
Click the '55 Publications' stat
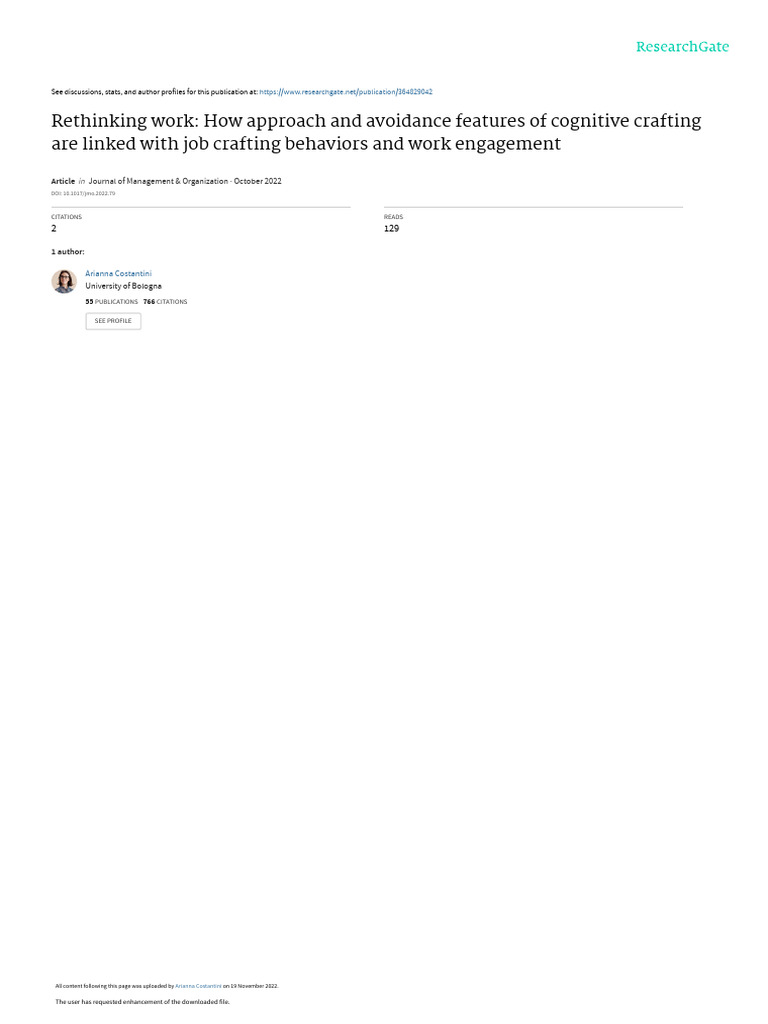112,301
